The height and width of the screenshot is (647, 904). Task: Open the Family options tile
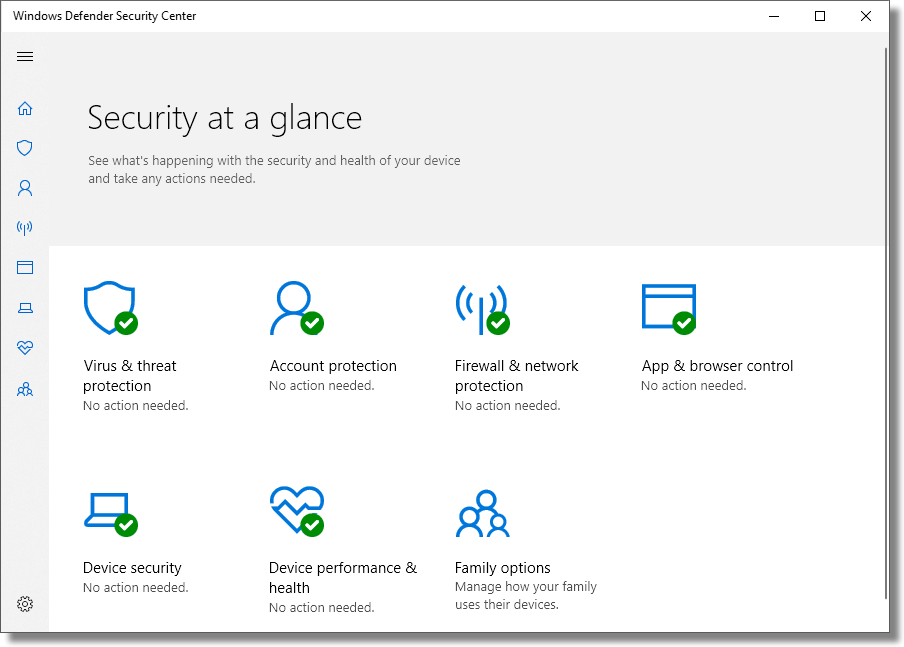[x=502, y=567]
